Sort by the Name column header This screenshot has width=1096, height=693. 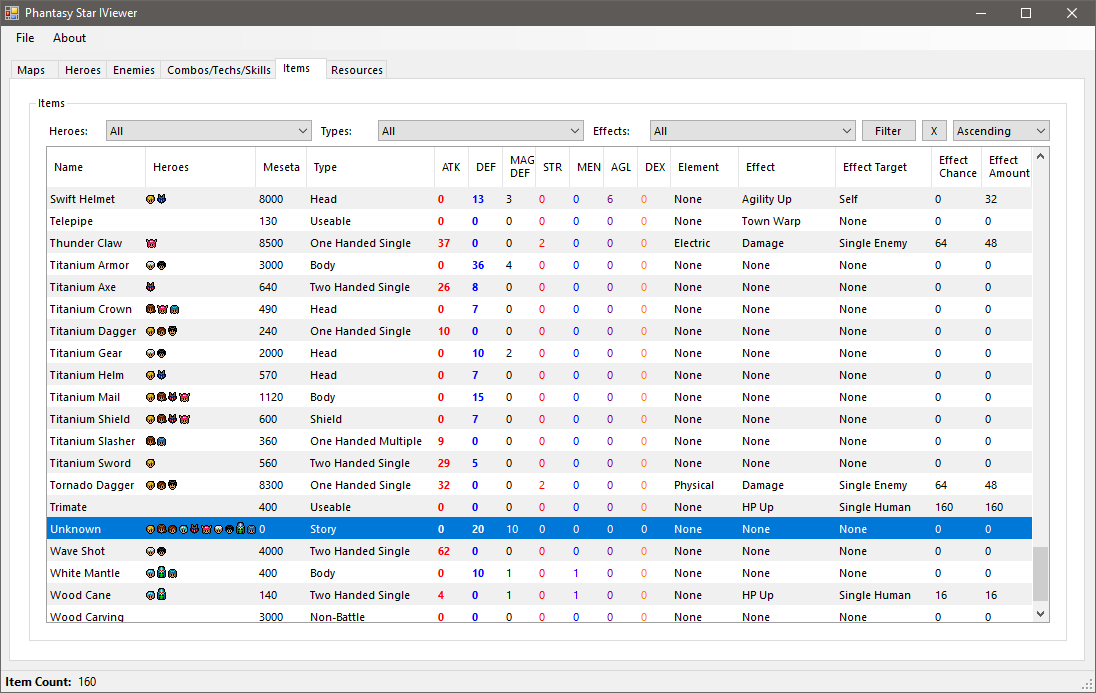[96, 167]
